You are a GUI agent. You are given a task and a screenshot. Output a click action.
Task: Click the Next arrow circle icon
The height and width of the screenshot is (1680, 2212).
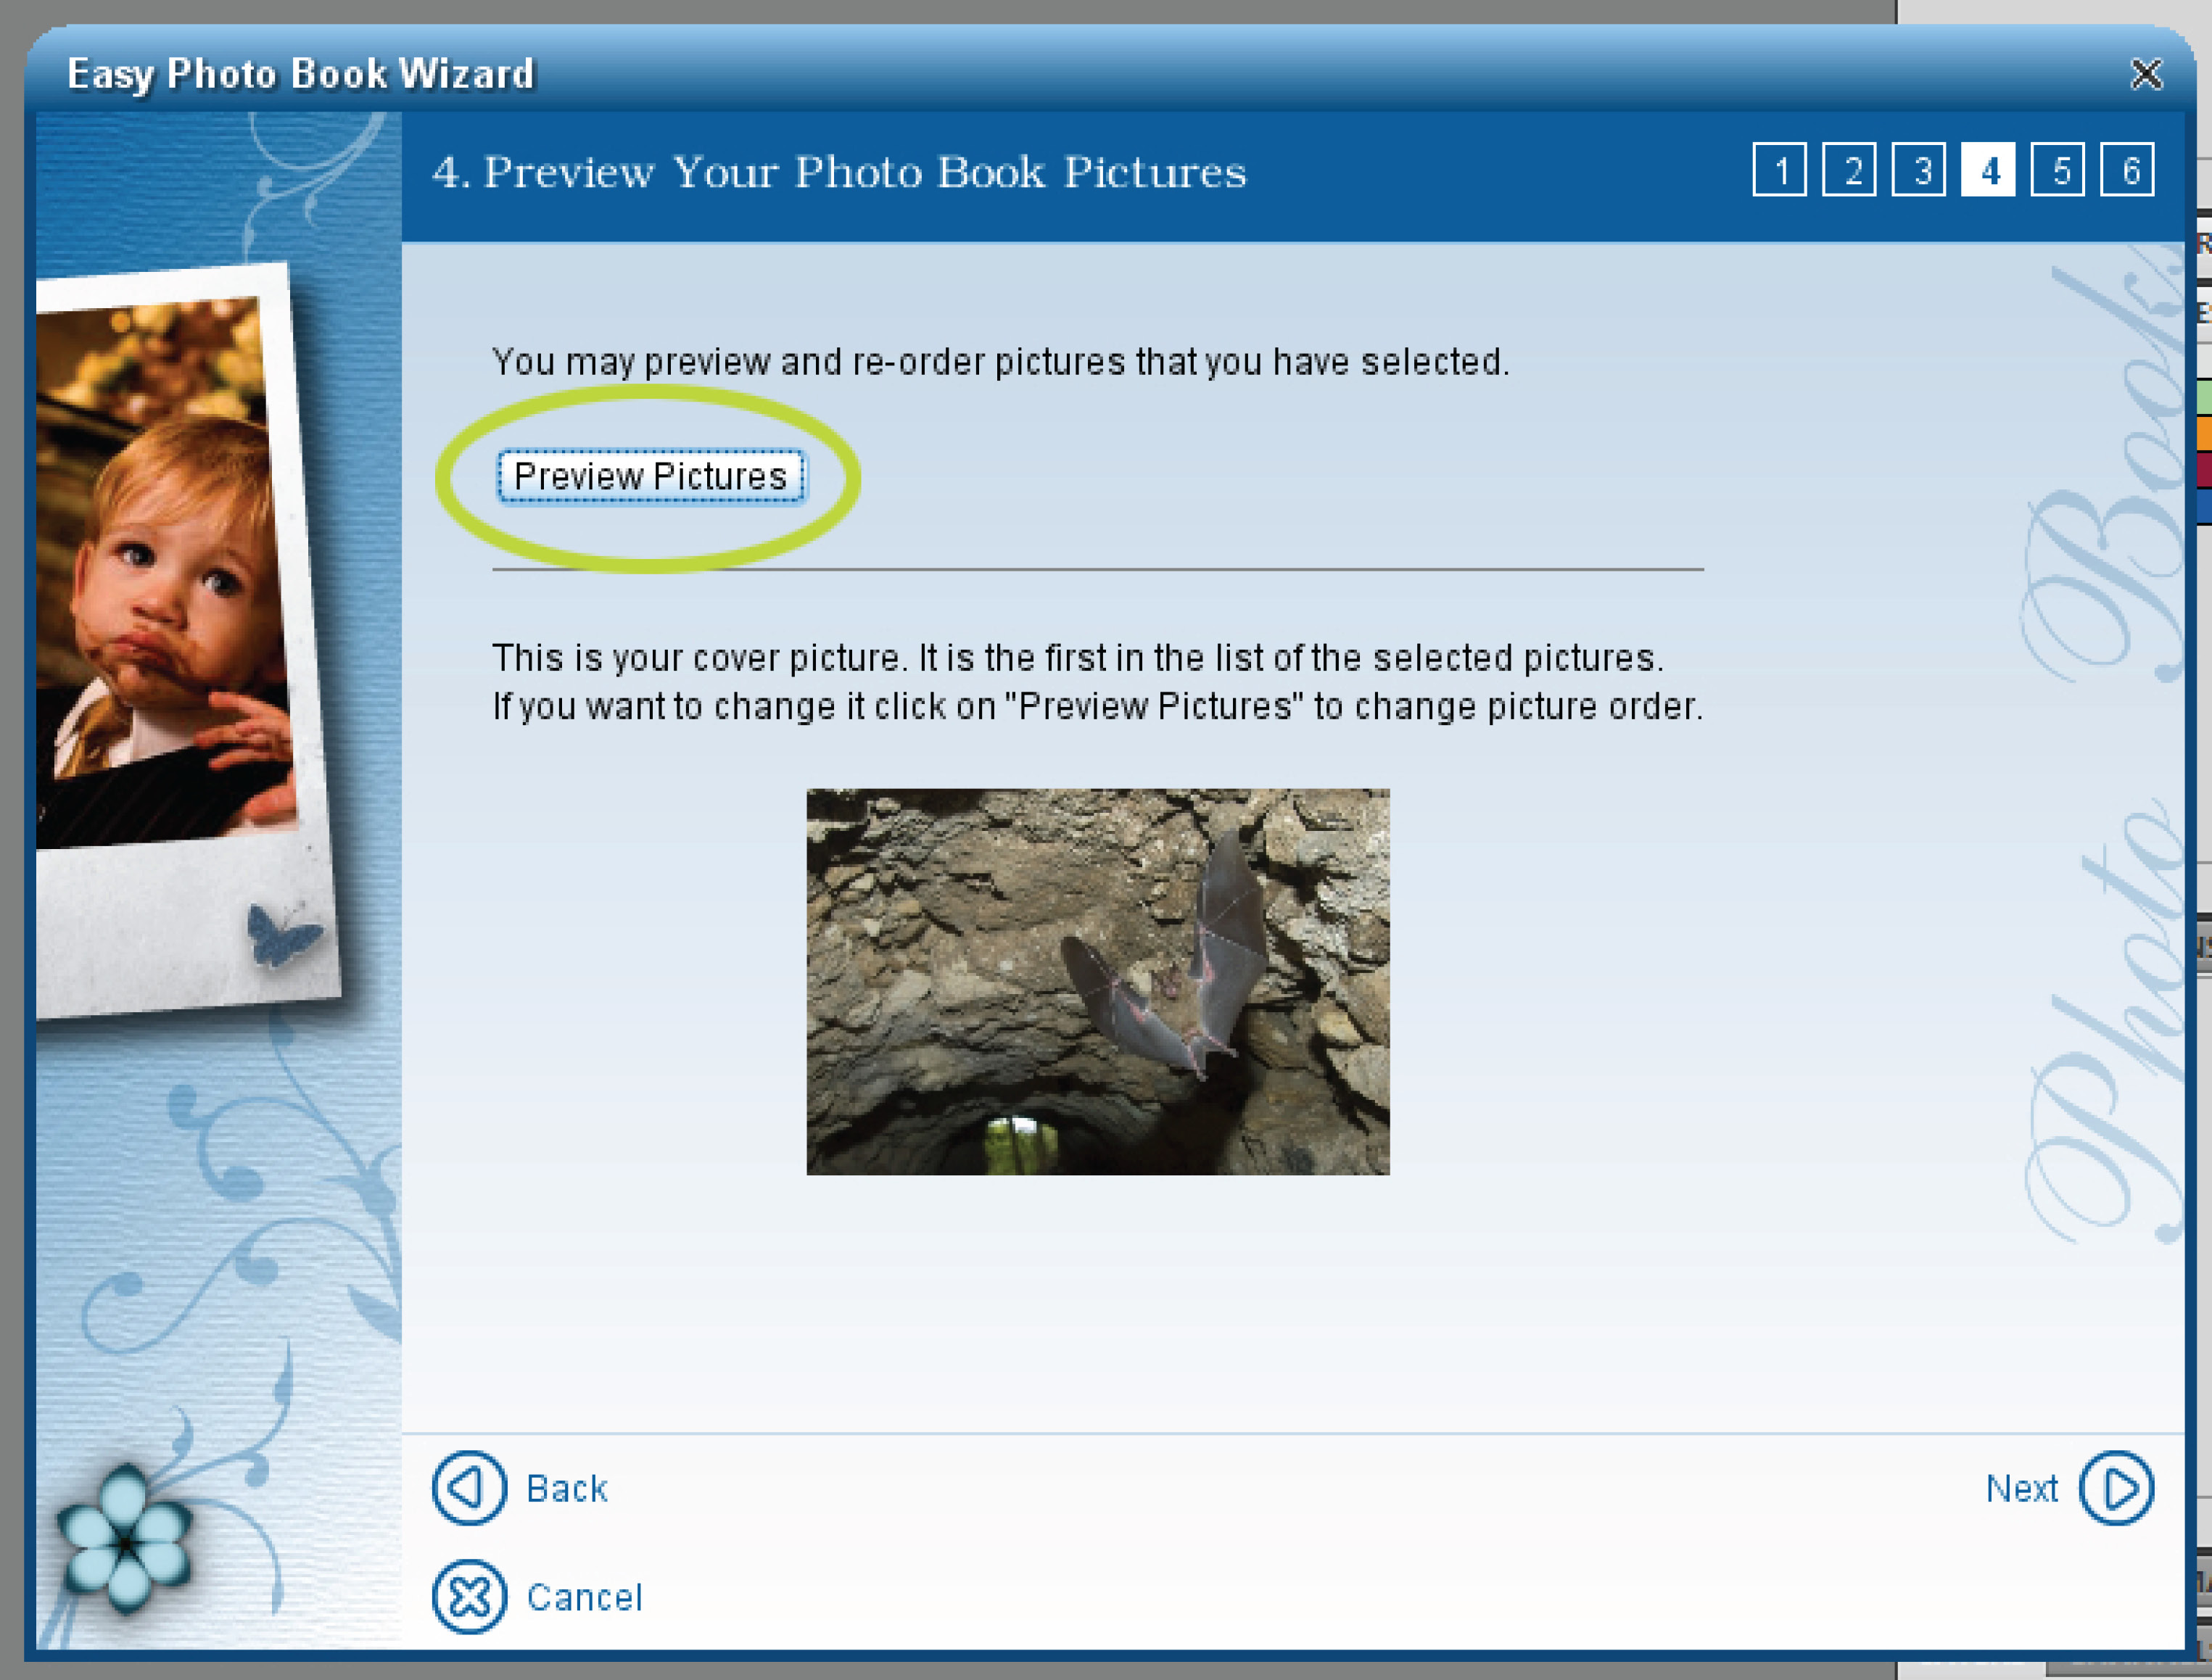[2116, 1487]
